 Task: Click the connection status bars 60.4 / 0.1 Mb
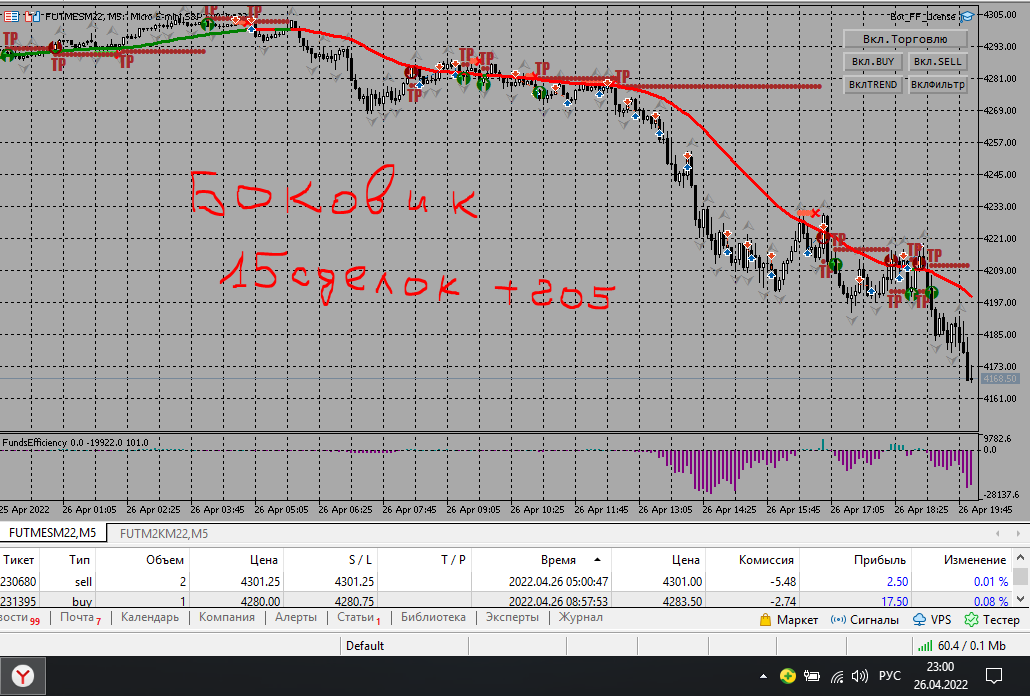pyautogui.click(x=962, y=646)
